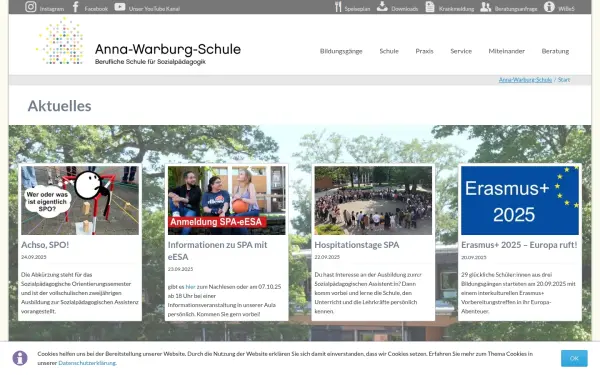This screenshot has height=375, width=600.
Task: Open the WiBeS link
Action: click(x=566, y=9)
